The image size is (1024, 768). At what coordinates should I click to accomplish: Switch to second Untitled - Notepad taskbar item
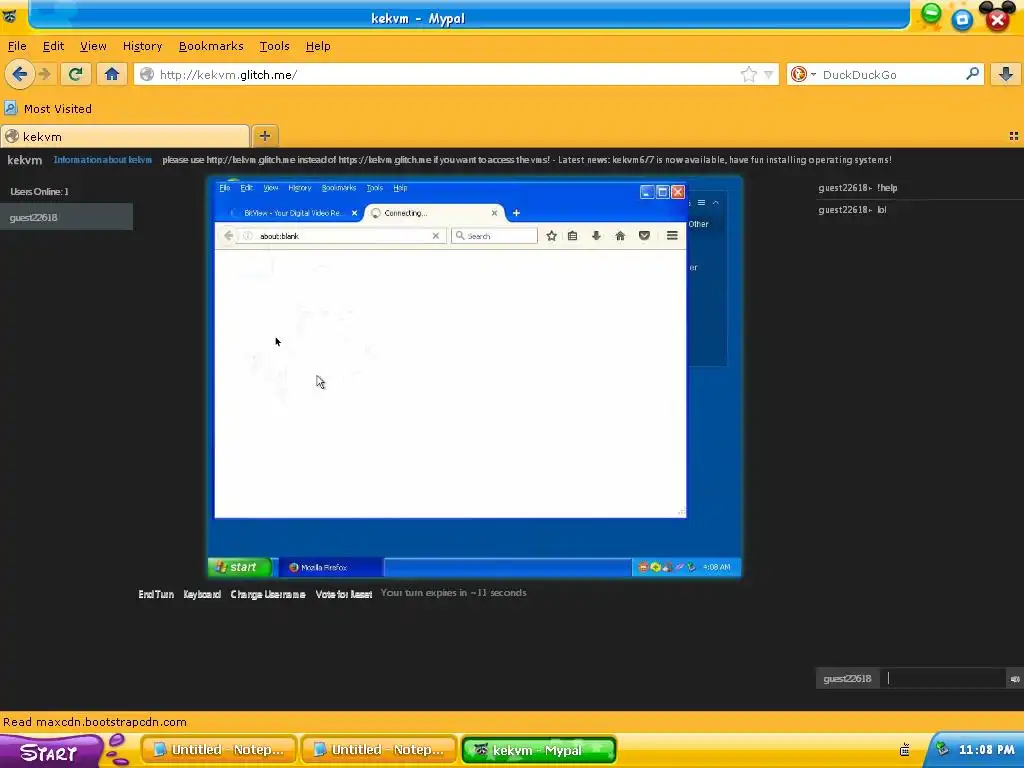pos(379,750)
